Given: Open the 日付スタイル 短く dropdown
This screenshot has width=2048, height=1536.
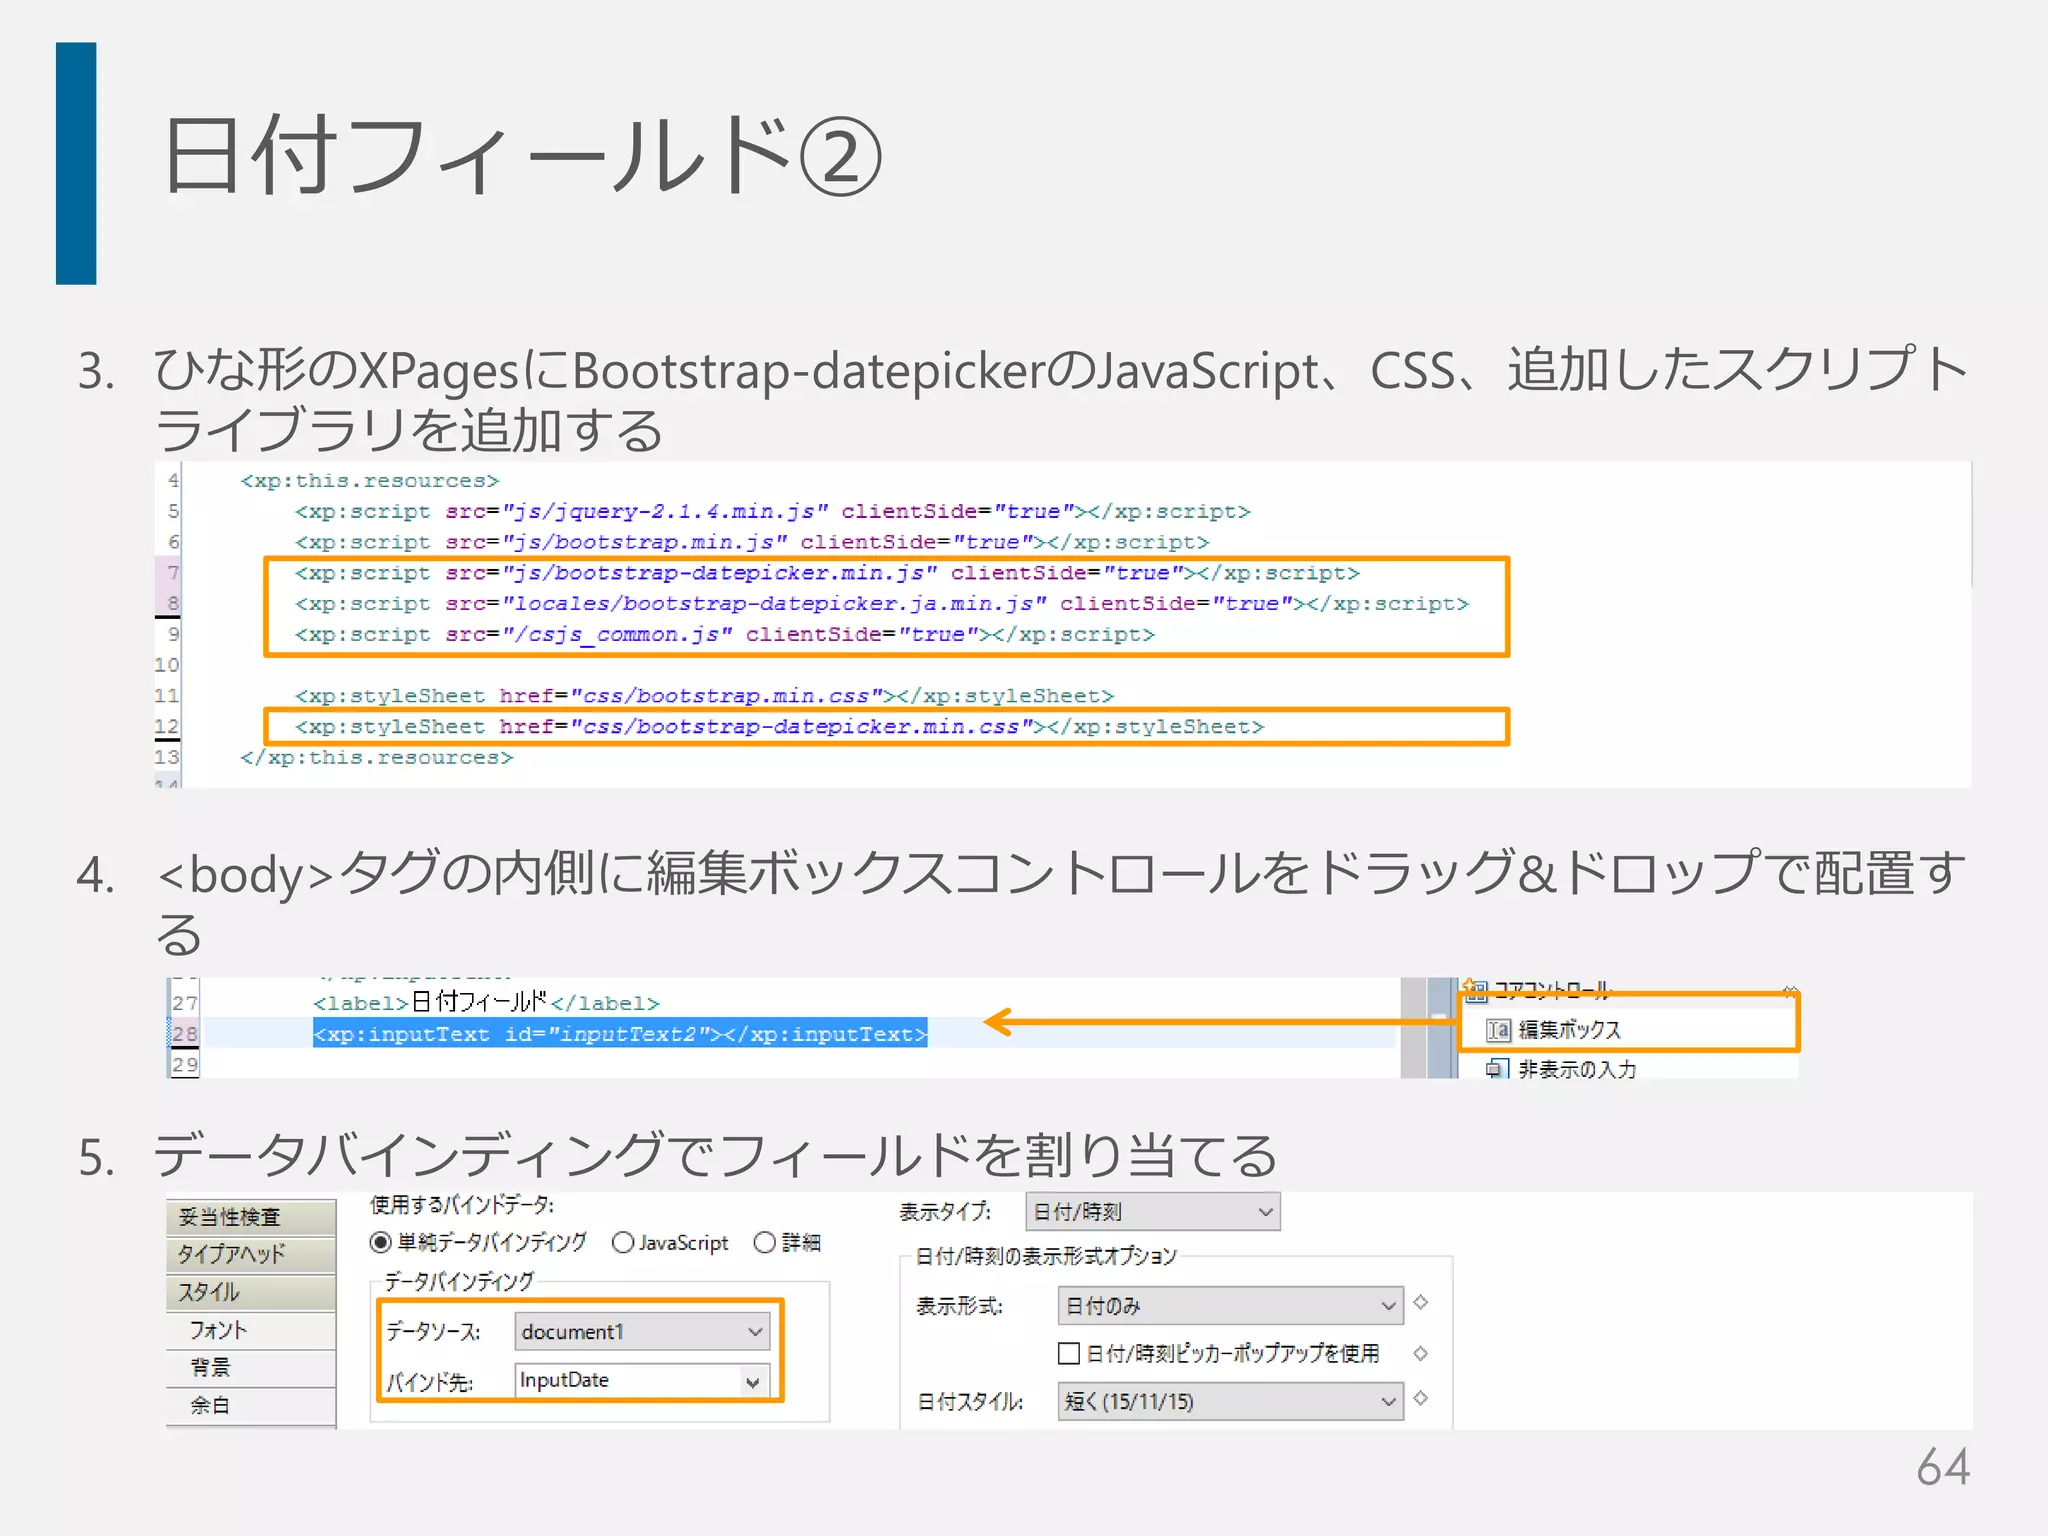Looking at the screenshot, I should pos(1230,1402).
